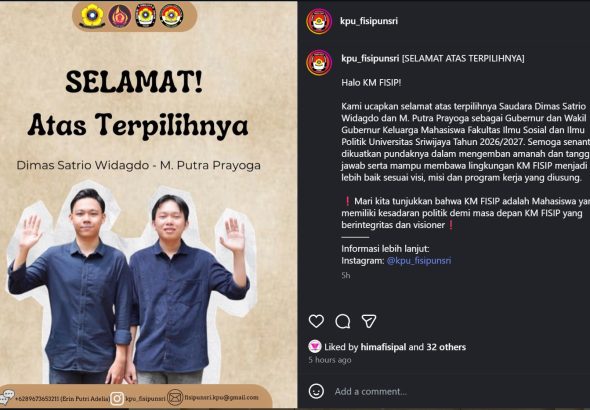The image size is (590, 410).
Task: Share the post with the paper plane icon
Action: click(369, 321)
